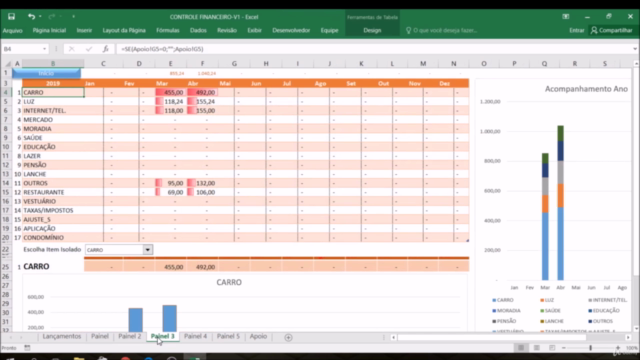Expand the formula bar with the arrow
Image resolution: width=640 pixels, height=360 pixels.
tap(635, 49)
